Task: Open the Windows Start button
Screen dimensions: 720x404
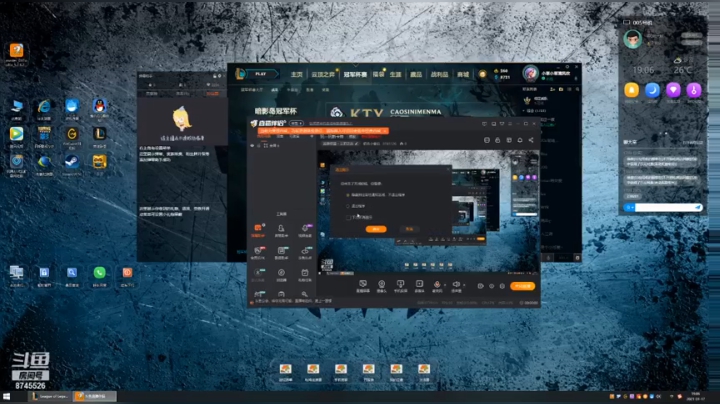Action: coord(6,396)
